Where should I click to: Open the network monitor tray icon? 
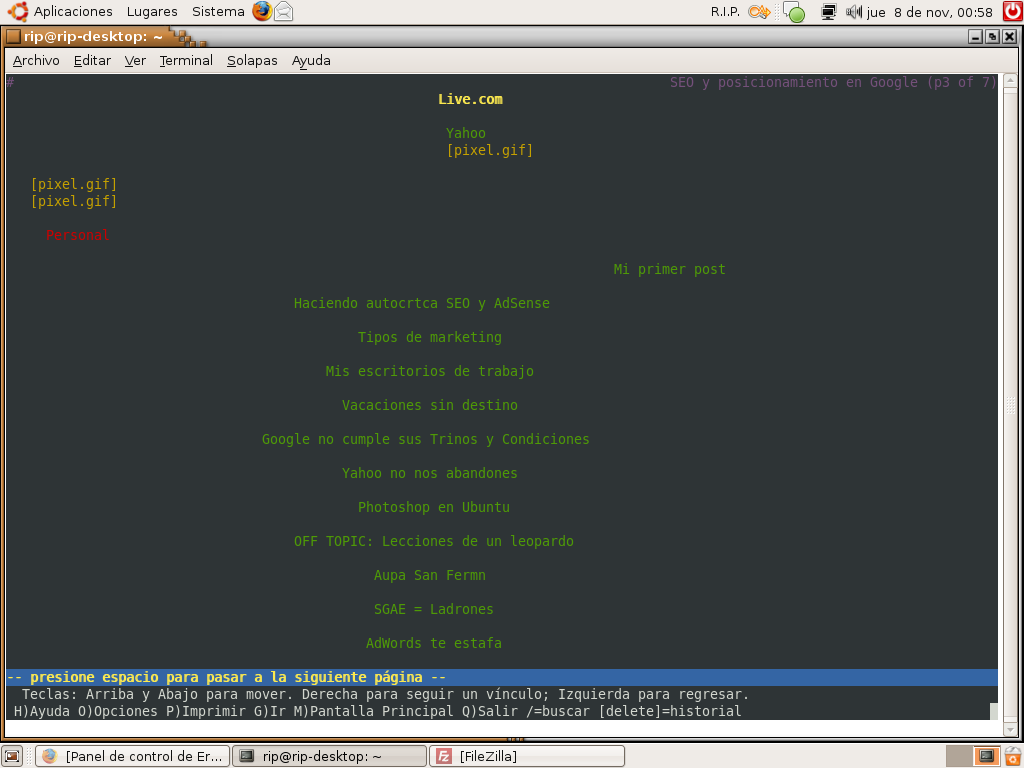pos(829,12)
